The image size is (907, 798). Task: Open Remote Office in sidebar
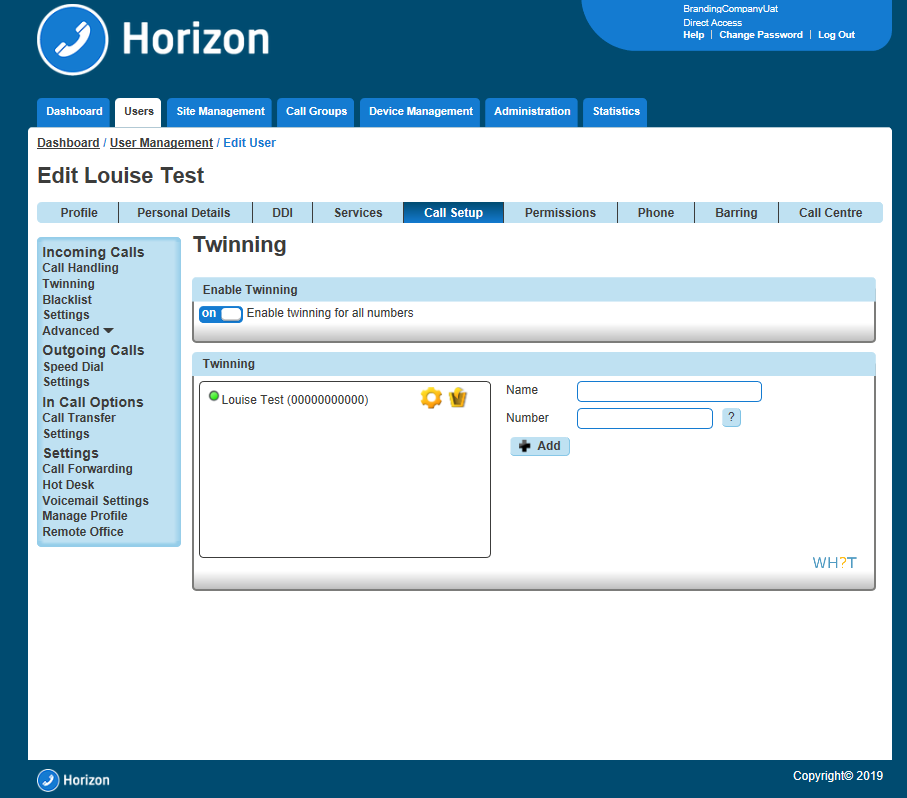(83, 531)
